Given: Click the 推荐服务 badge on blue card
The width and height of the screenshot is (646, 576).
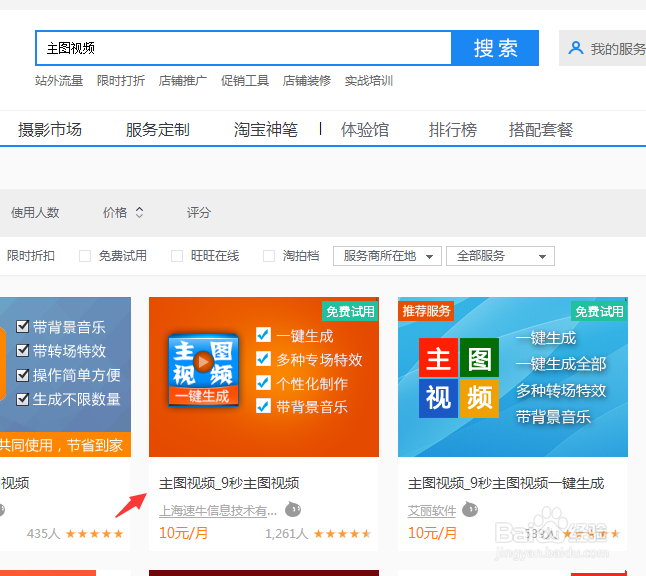Looking at the screenshot, I should pyautogui.click(x=426, y=311).
